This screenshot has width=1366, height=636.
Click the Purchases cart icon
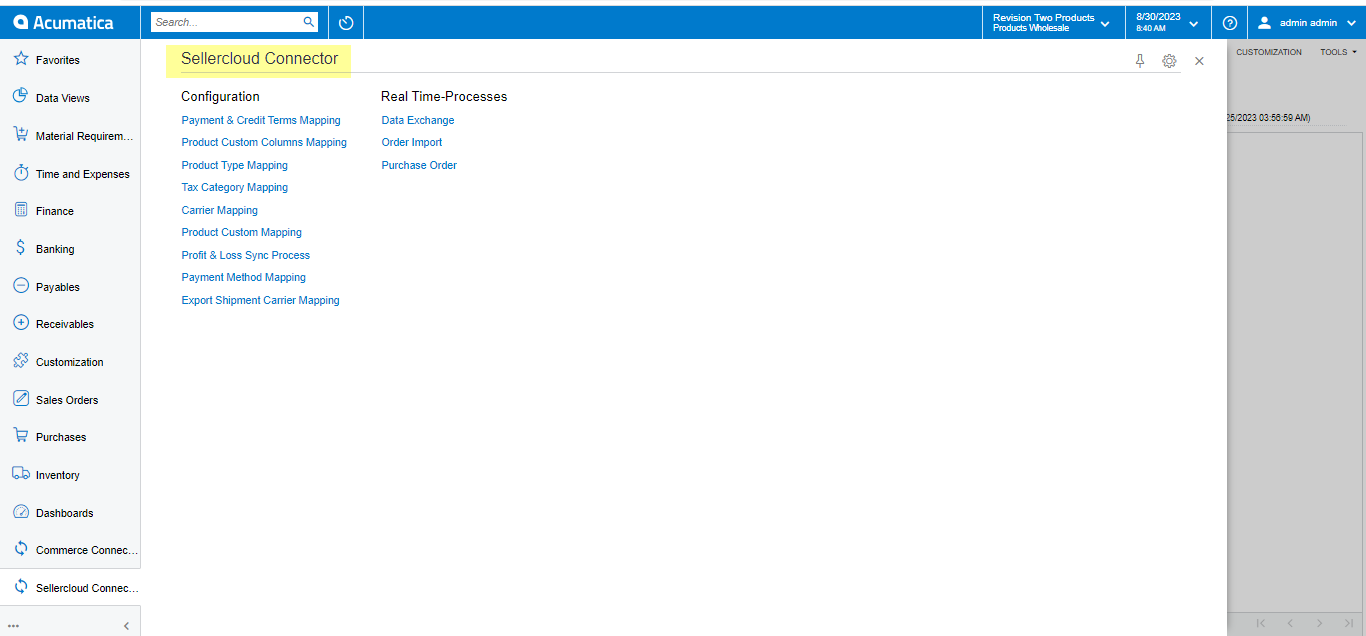coord(20,436)
